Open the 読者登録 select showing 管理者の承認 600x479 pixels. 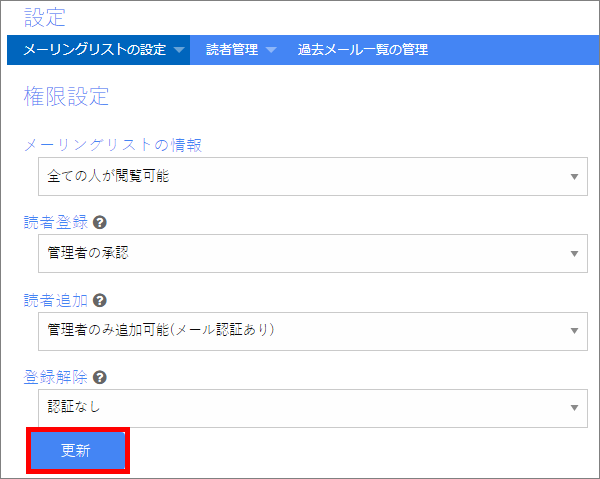313,253
